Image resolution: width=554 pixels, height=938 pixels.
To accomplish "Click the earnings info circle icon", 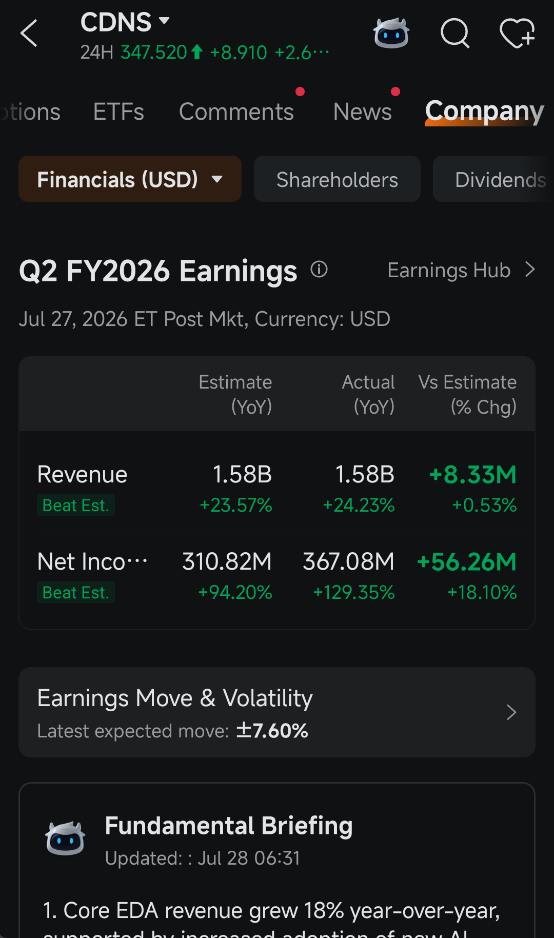I will click(319, 270).
